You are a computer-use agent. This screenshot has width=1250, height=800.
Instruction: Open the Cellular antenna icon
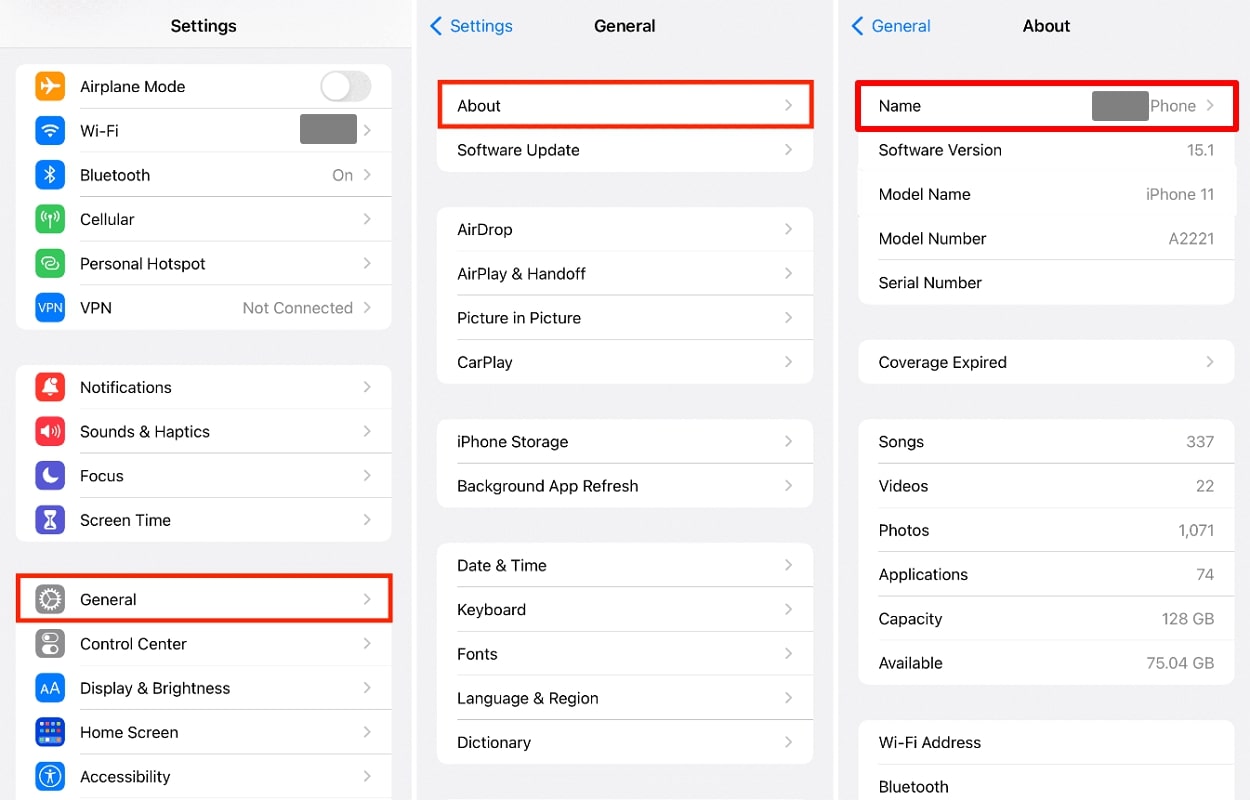50,219
